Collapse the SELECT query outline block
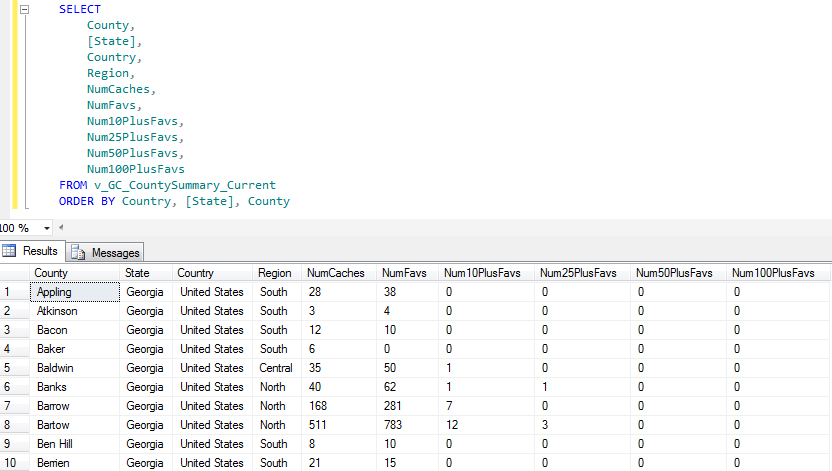Image resolution: width=832 pixels, height=471 pixels. click(24, 9)
